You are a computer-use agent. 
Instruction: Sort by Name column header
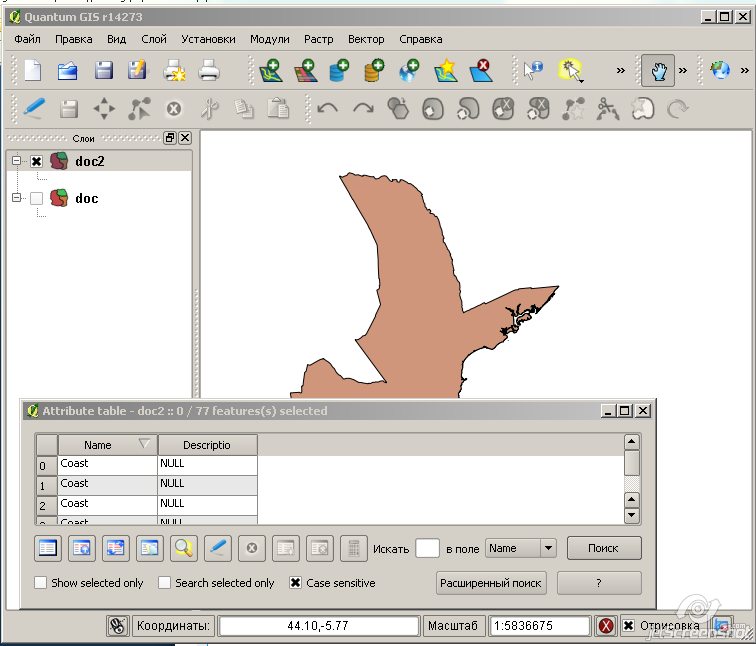click(108, 444)
